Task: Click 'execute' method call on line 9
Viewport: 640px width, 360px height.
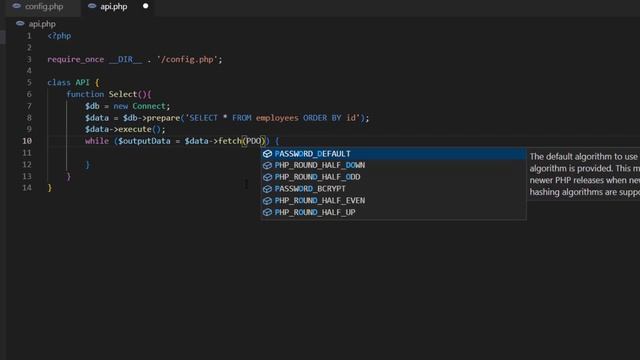Action: click(135, 129)
